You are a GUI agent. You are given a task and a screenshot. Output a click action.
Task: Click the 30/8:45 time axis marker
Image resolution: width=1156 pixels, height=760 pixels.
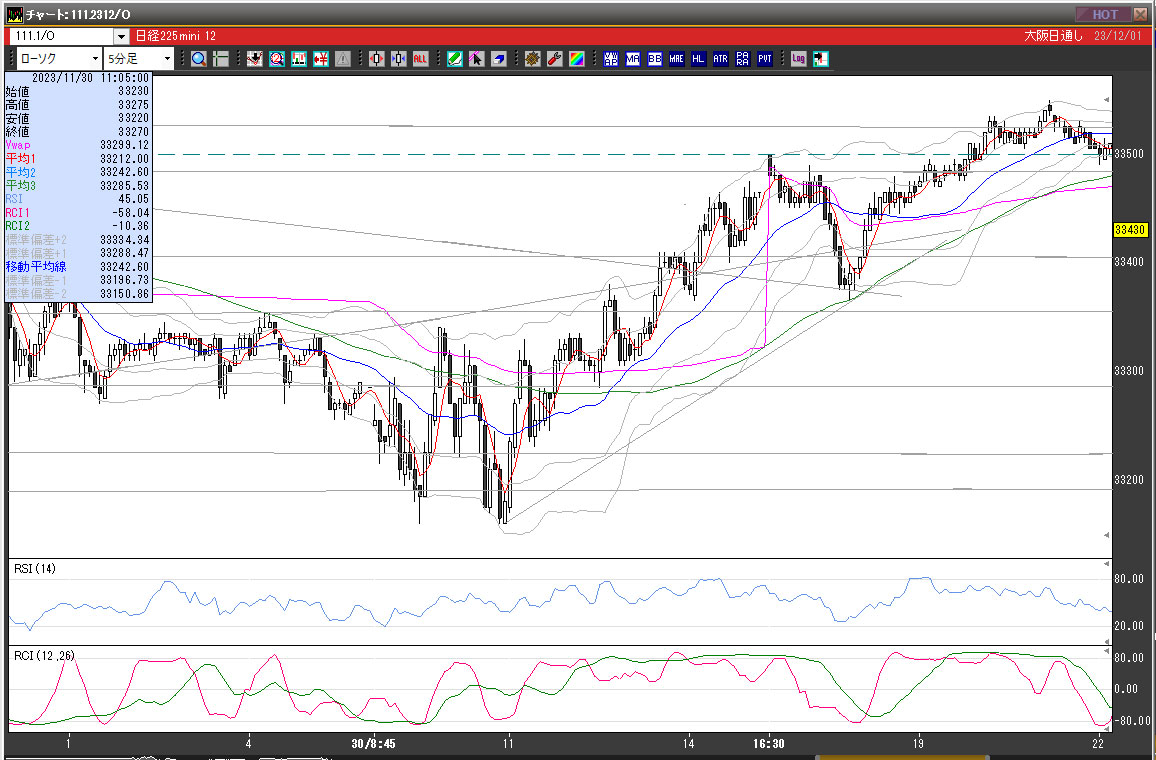373,743
